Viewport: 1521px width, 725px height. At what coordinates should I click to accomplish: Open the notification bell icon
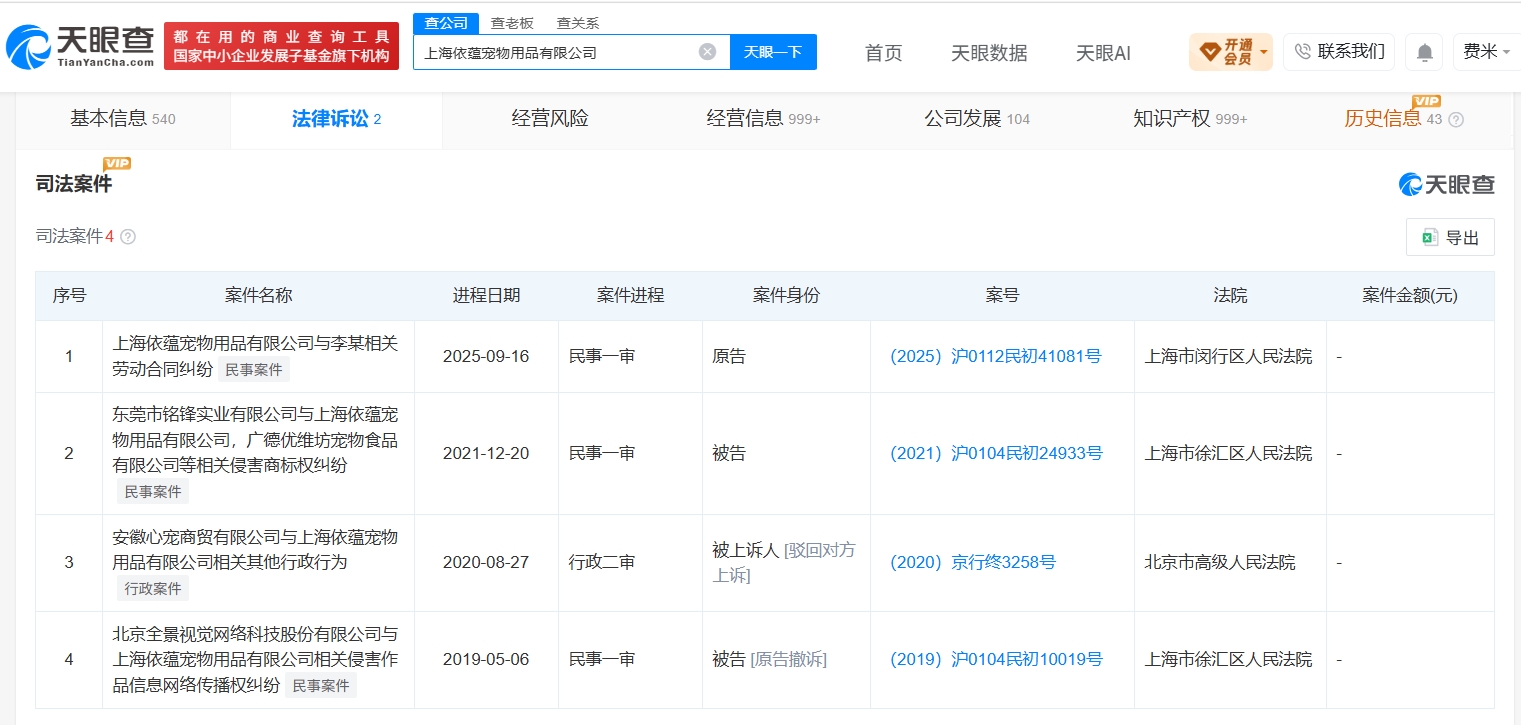[1424, 52]
